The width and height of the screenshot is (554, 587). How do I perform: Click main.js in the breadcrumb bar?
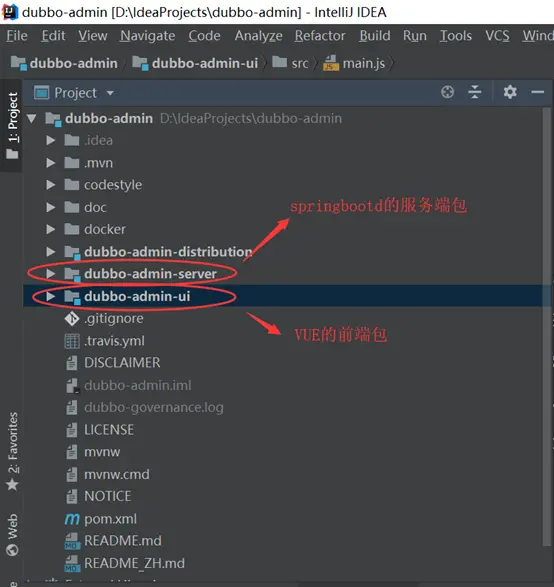coord(363,63)
